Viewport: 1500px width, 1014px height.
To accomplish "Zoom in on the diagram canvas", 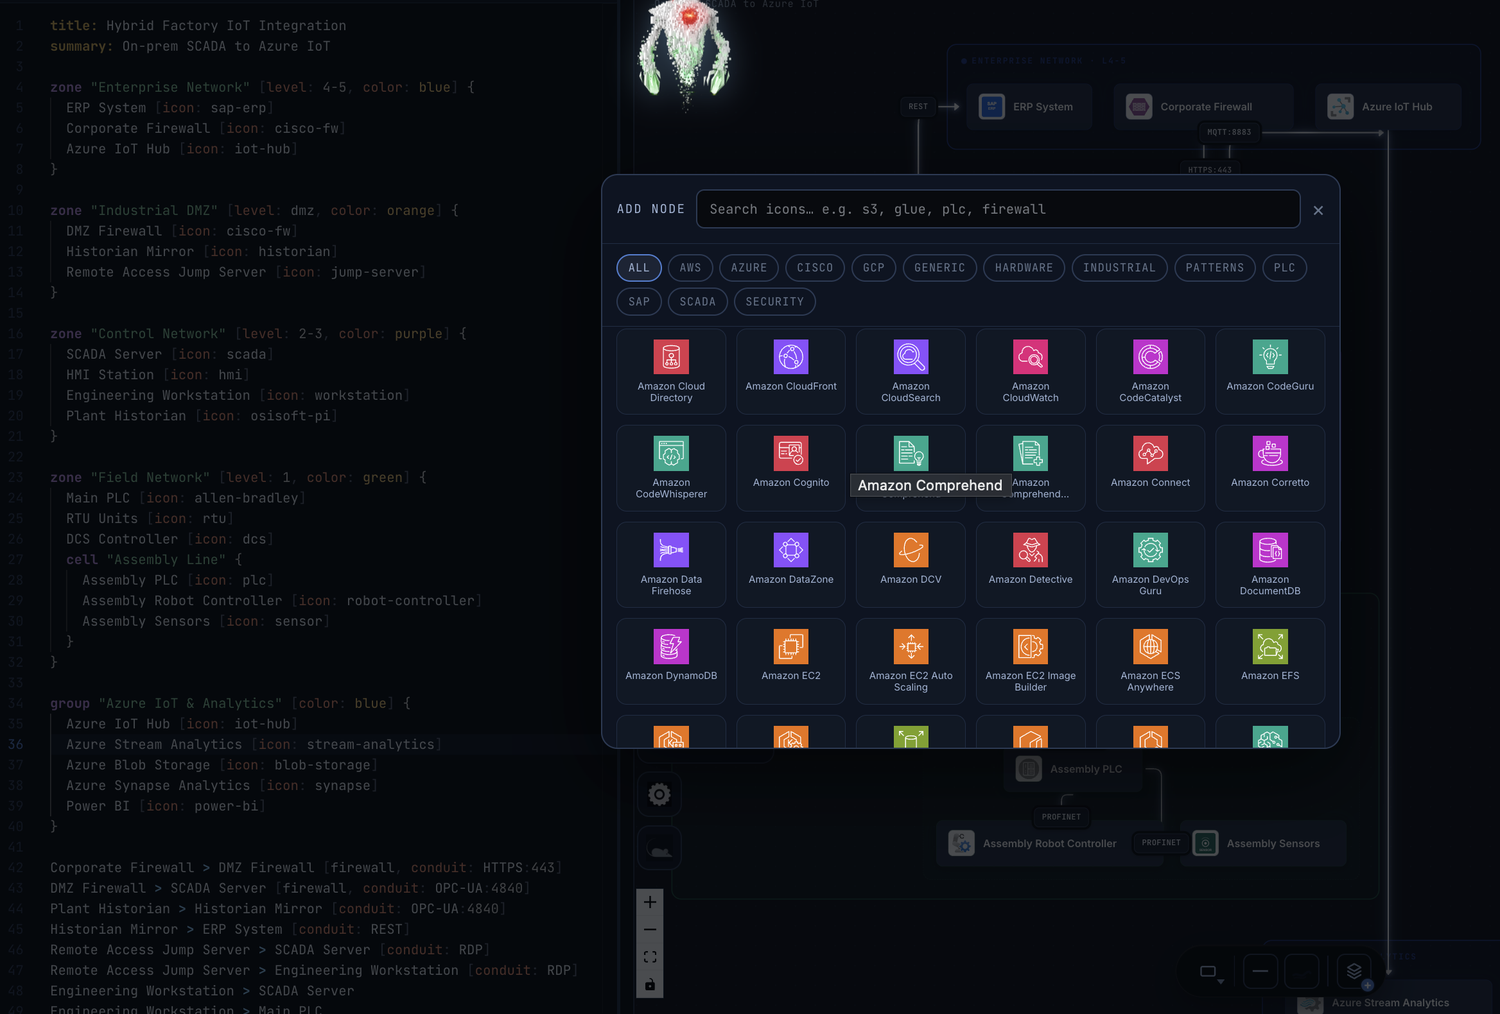I will pyautogui.click(x=650, y=902).
